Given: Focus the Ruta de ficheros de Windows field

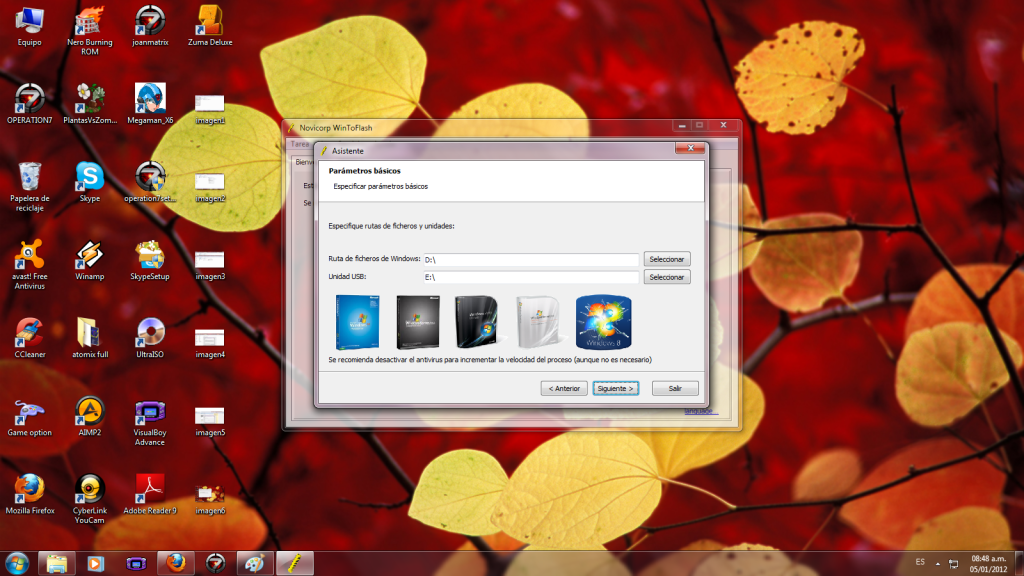Looking at the screenshot, I should (531, 260).
